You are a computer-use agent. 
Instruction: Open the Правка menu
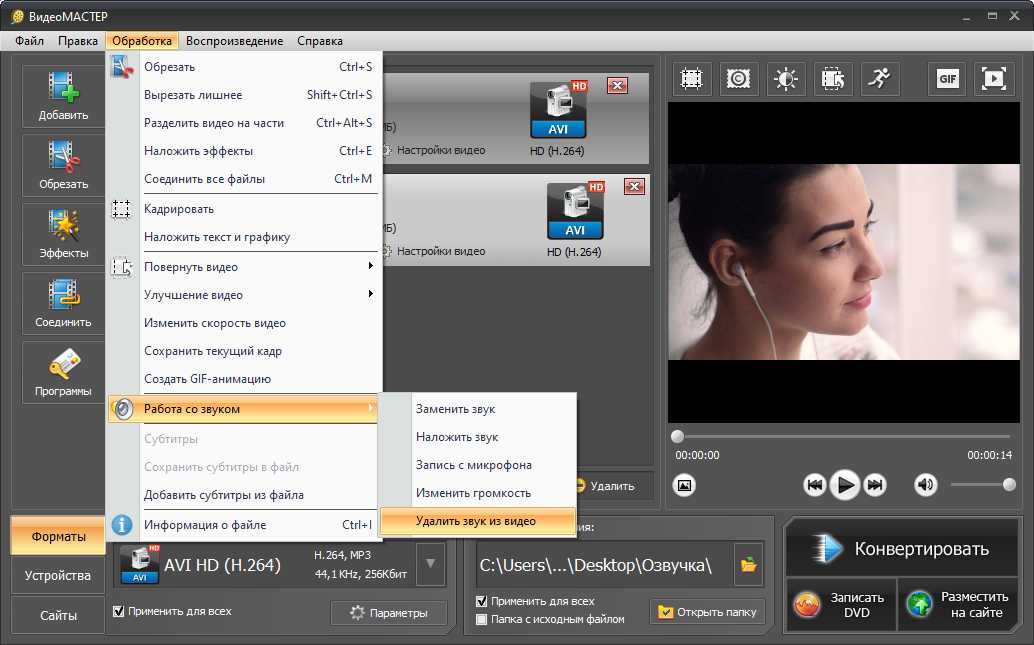[x=78, y=41]
